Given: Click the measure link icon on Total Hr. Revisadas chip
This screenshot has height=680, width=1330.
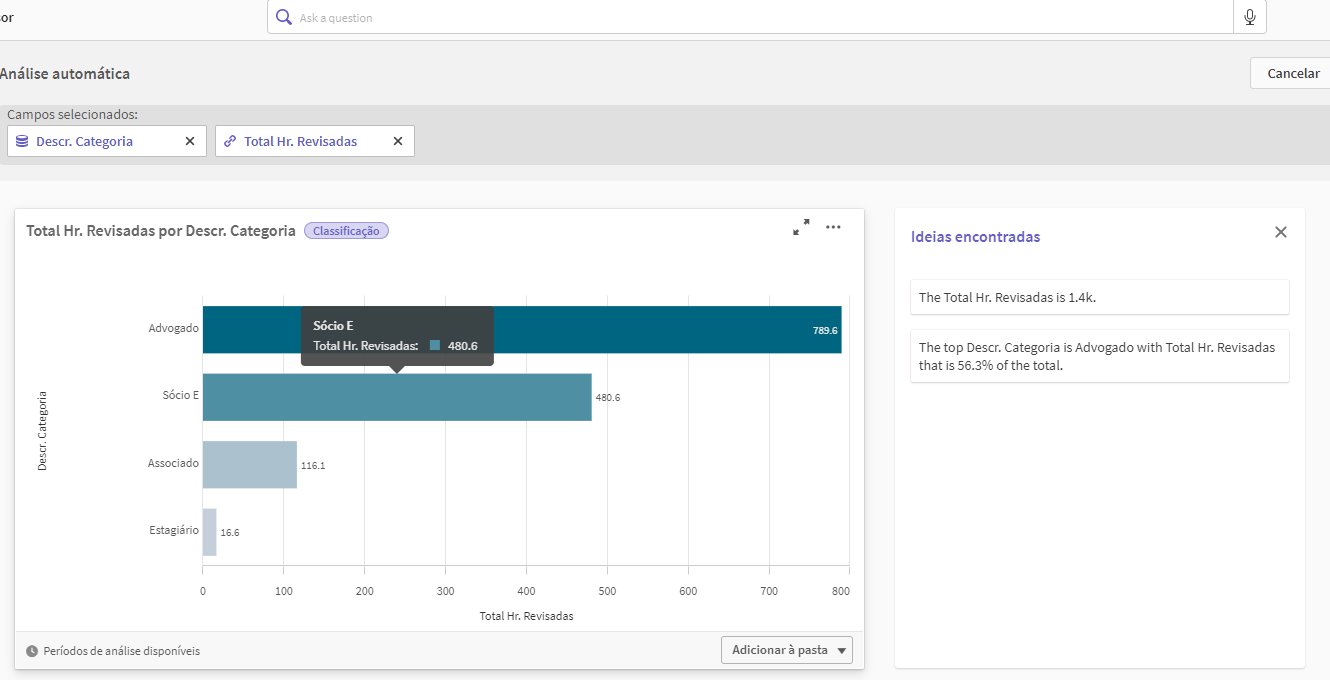Looking at the screenshot, I should [232, 140].
